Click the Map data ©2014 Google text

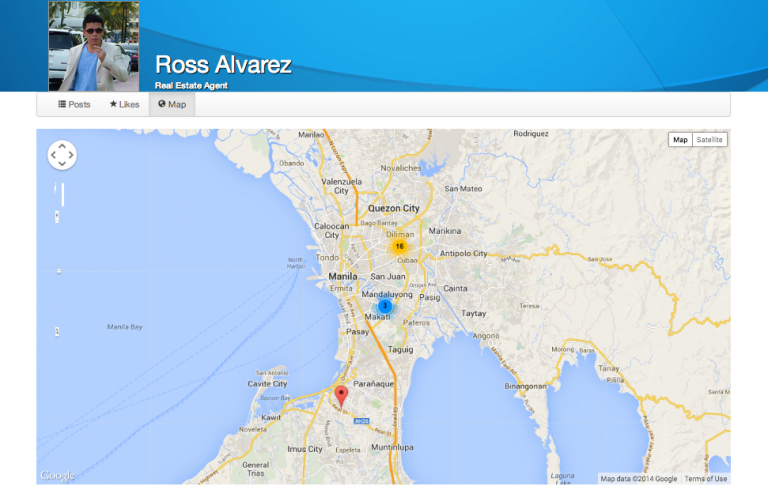coord(639,479)
